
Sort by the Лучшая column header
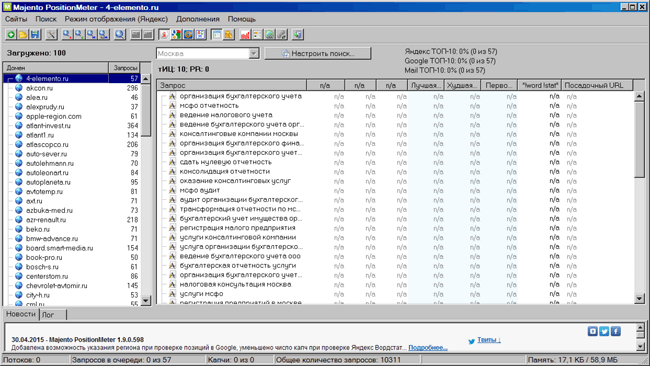pyautogui.click(x=425, y=85)
